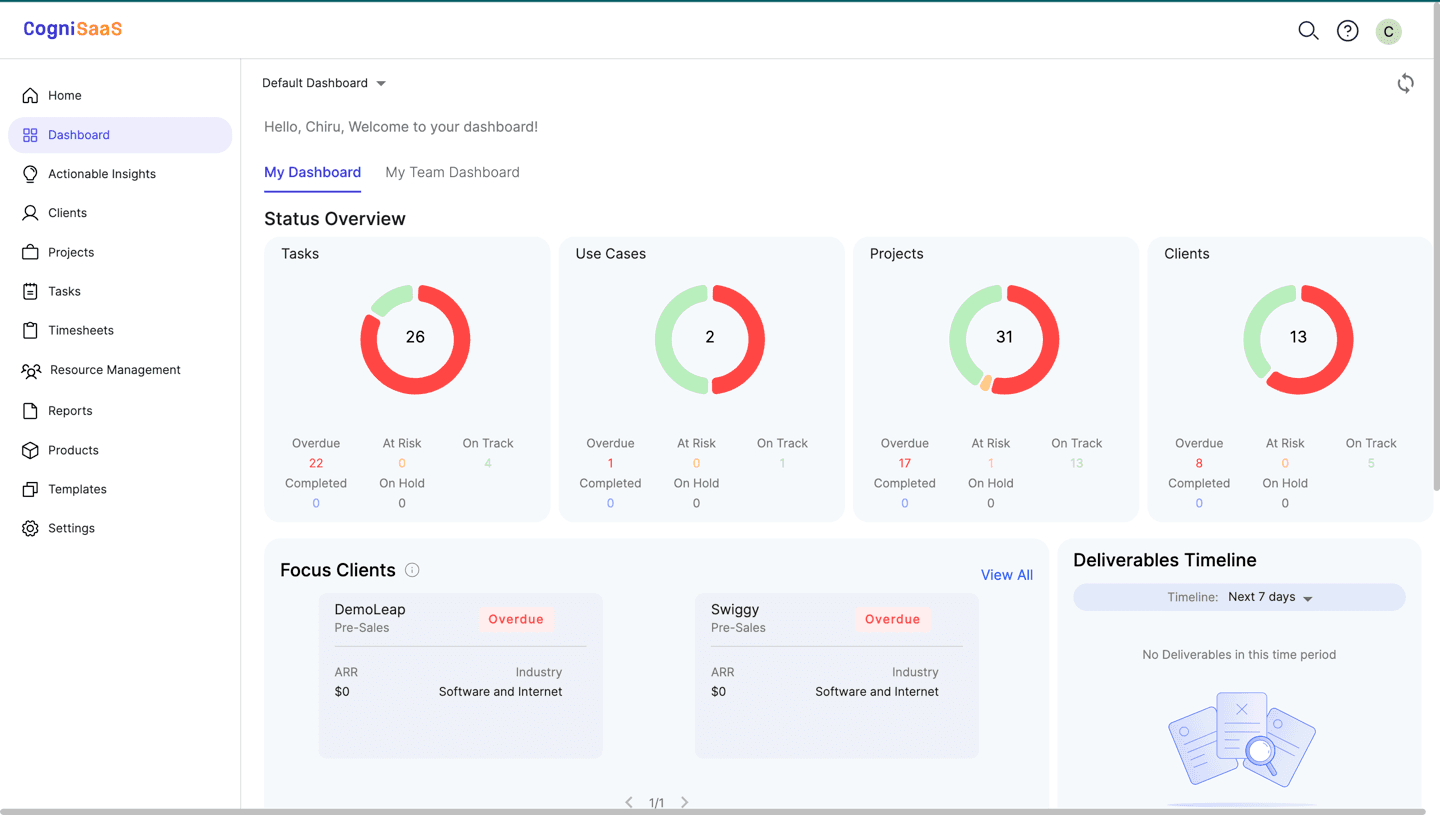Click View All link for Focus Clients
Screen dimensions: 1440x816
click(1006, 575)
